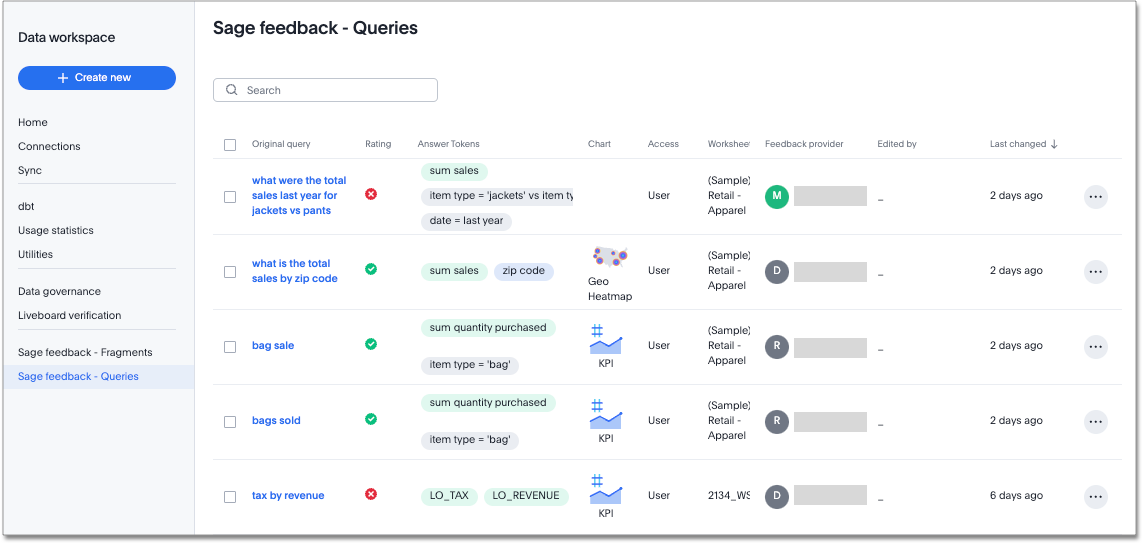Image resolution: width=1143 pixels, height=544 pixels.
Task: Click the Geo Heatmap chart icon
Action: [x=609, y=258]
